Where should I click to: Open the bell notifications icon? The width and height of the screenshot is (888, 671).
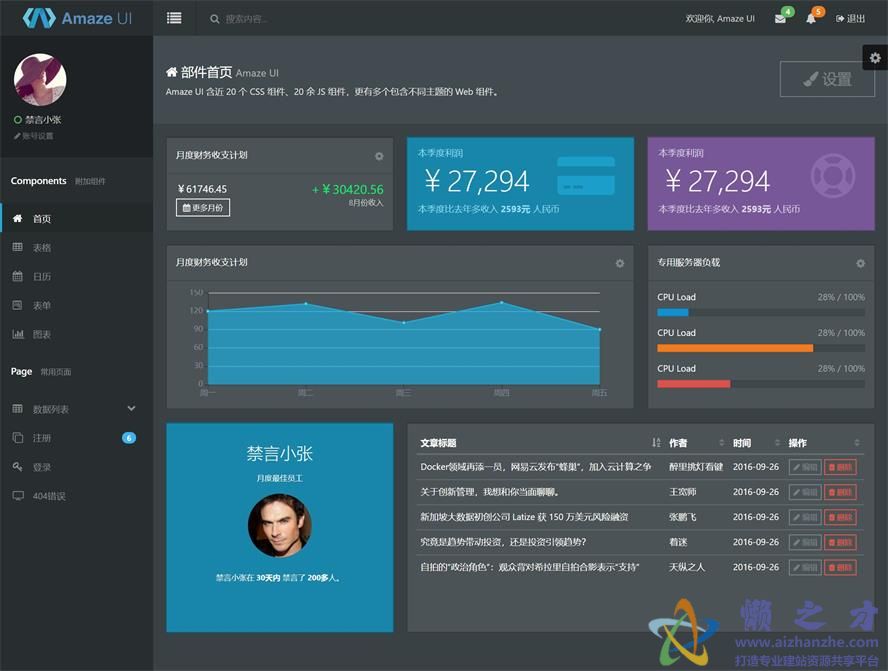[811, 19]
